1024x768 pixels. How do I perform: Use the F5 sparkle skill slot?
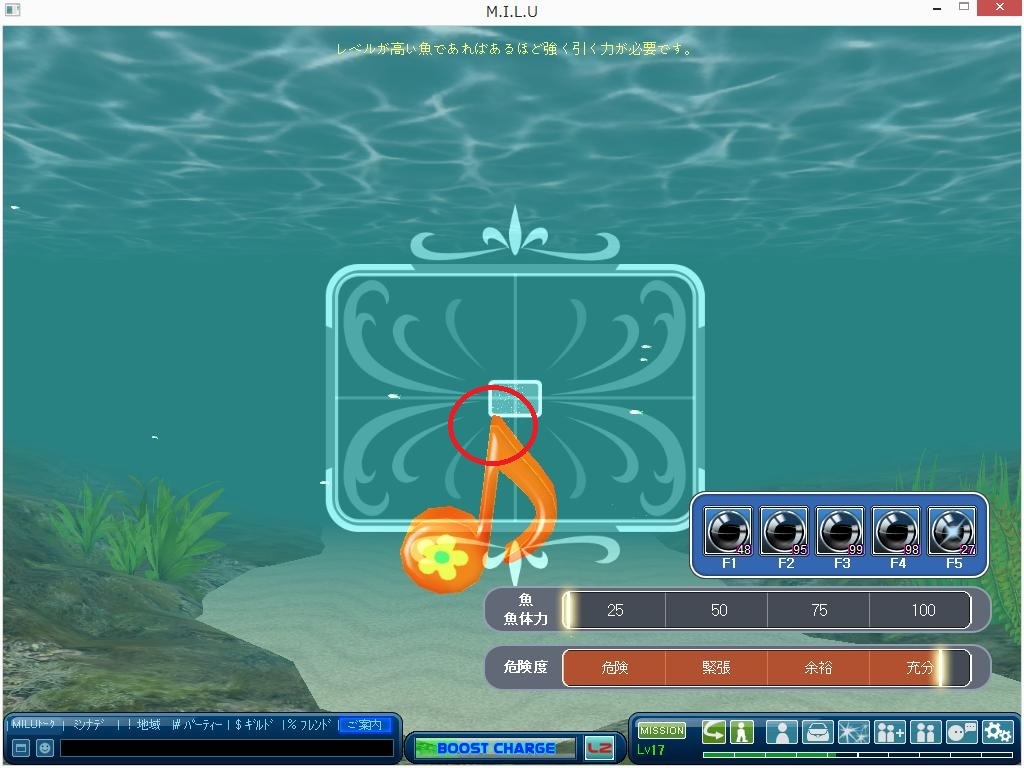[x=952, y=531]
